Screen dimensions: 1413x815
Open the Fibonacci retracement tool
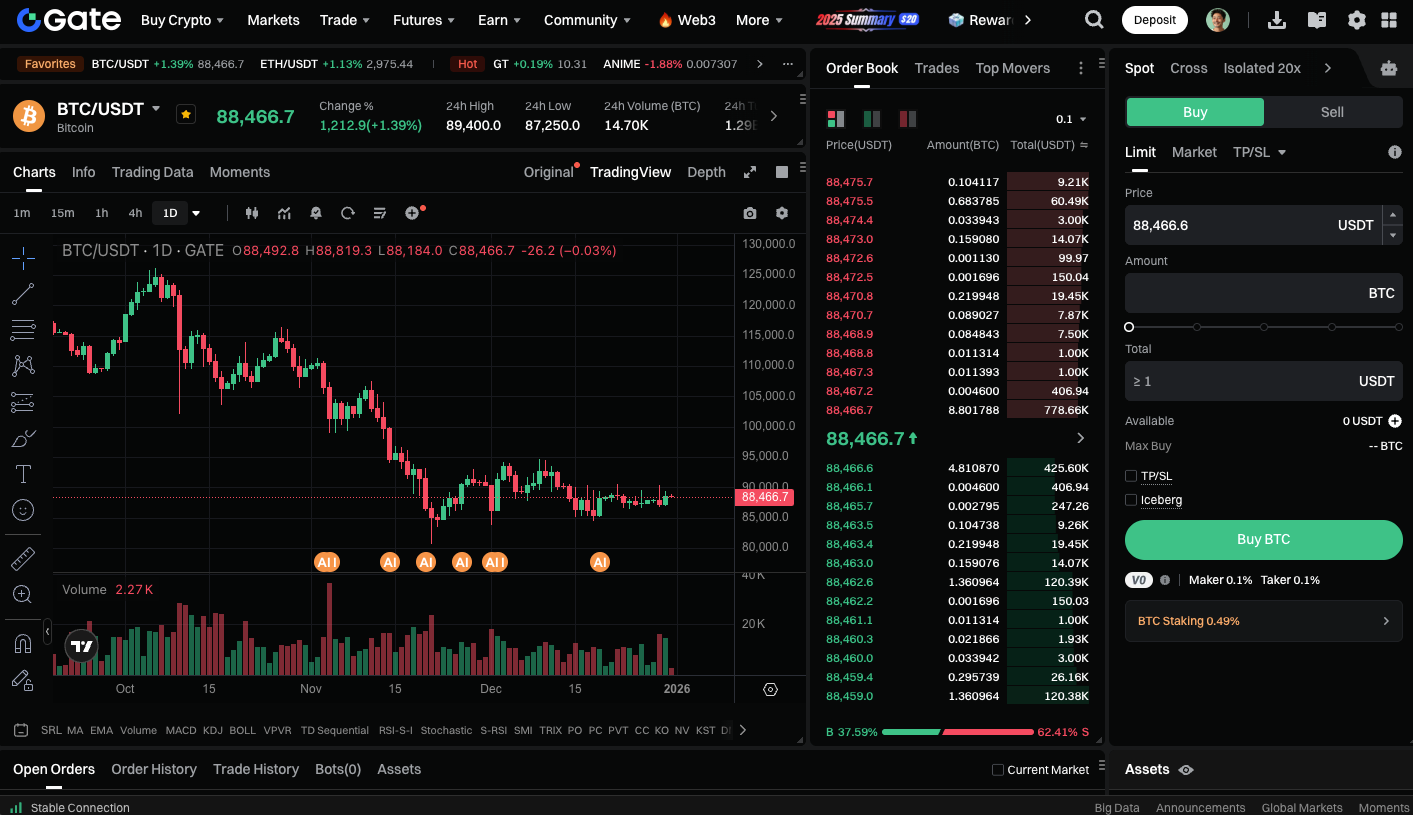coord(23,330)
